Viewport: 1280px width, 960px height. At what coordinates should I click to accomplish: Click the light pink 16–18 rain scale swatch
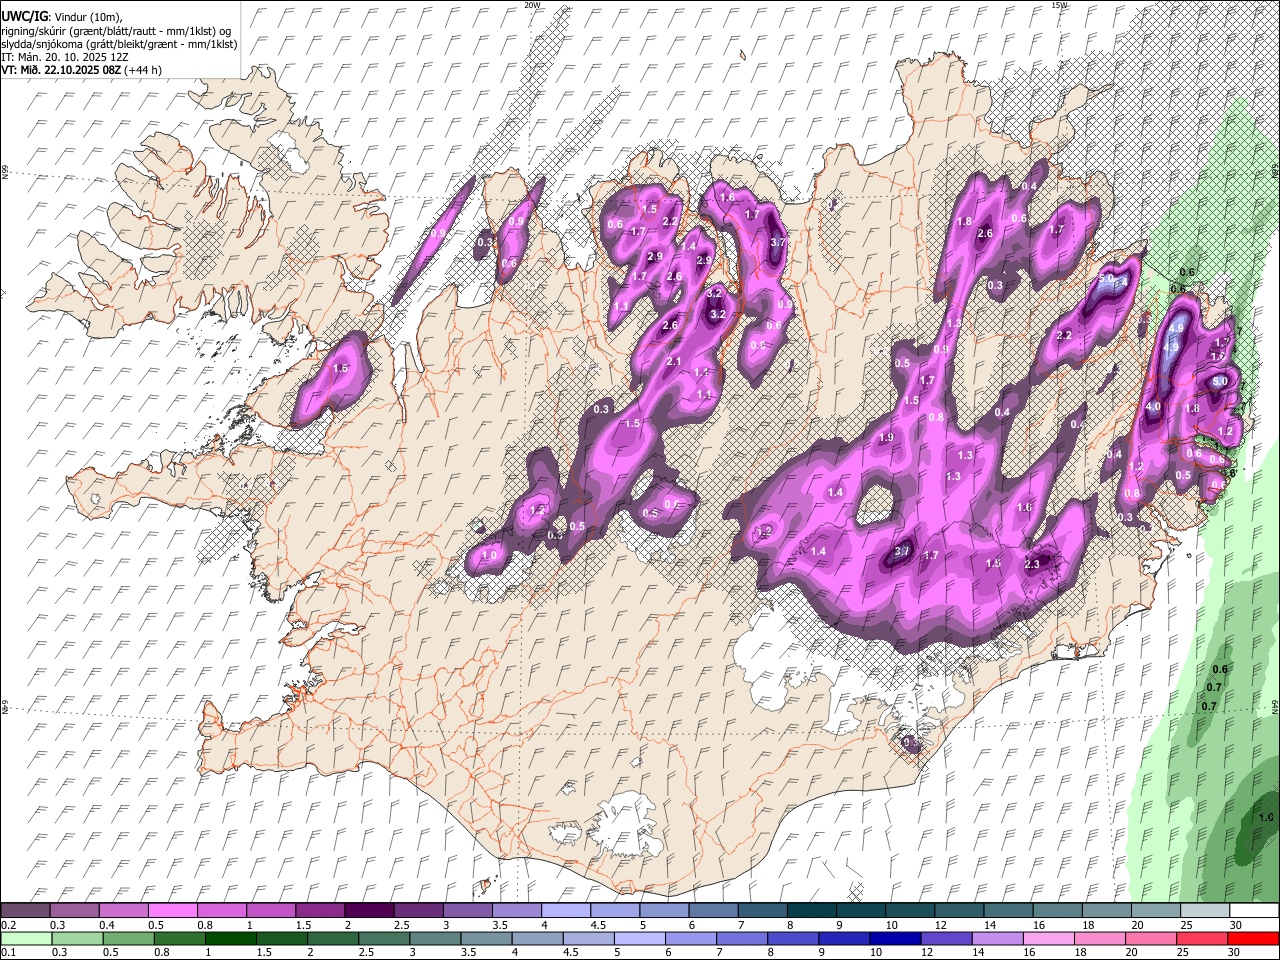1049,938
